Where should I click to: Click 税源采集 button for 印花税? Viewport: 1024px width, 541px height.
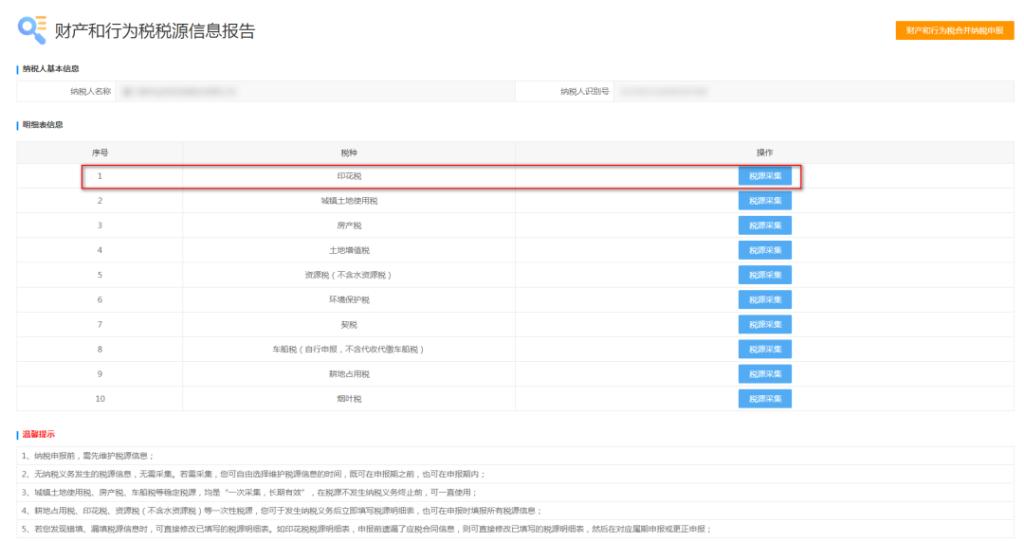[x=765, y=176]
